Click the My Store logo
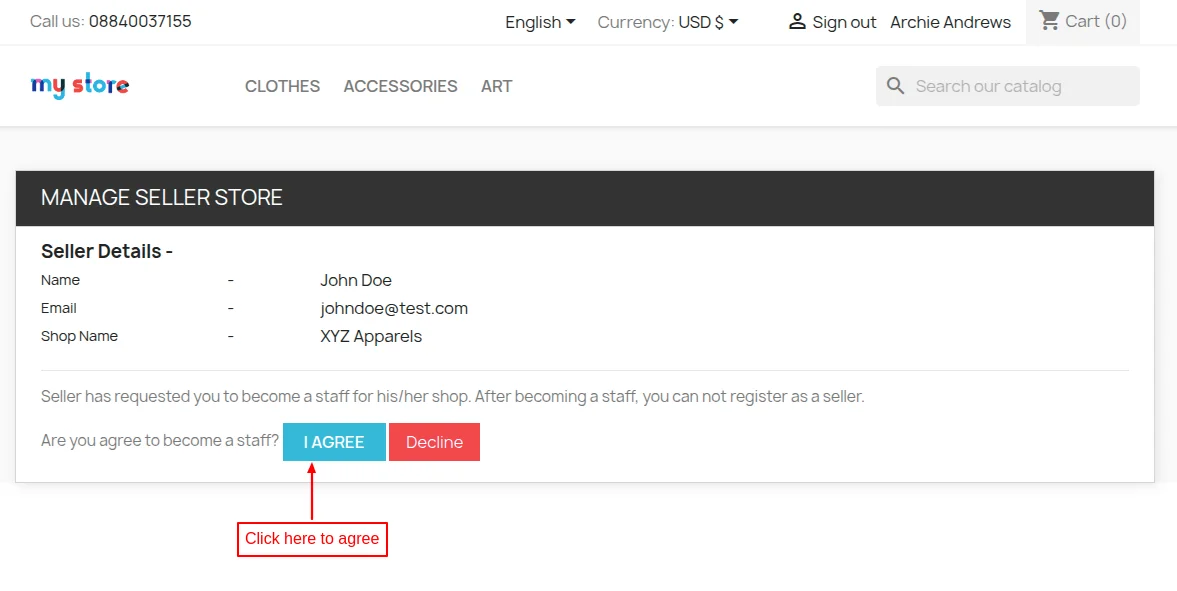1177x591 pixels. [x=79, y=85]
